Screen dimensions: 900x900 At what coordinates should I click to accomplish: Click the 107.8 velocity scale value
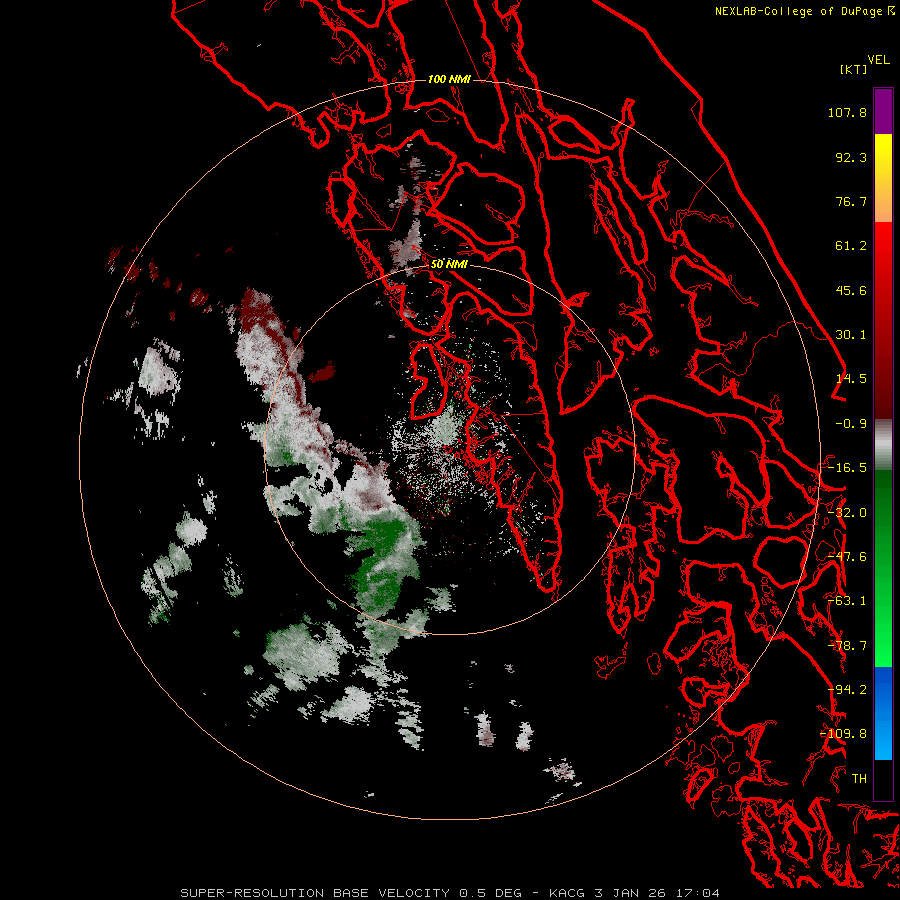click(x=847, y=112)
